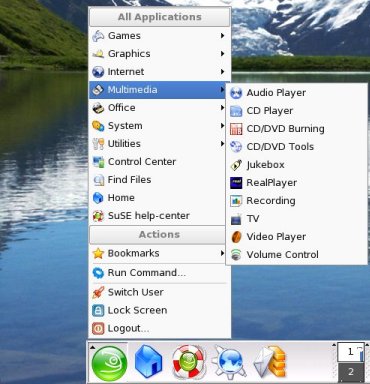
Task: Select Lock Screen label
Action: (x=137, y=310)
